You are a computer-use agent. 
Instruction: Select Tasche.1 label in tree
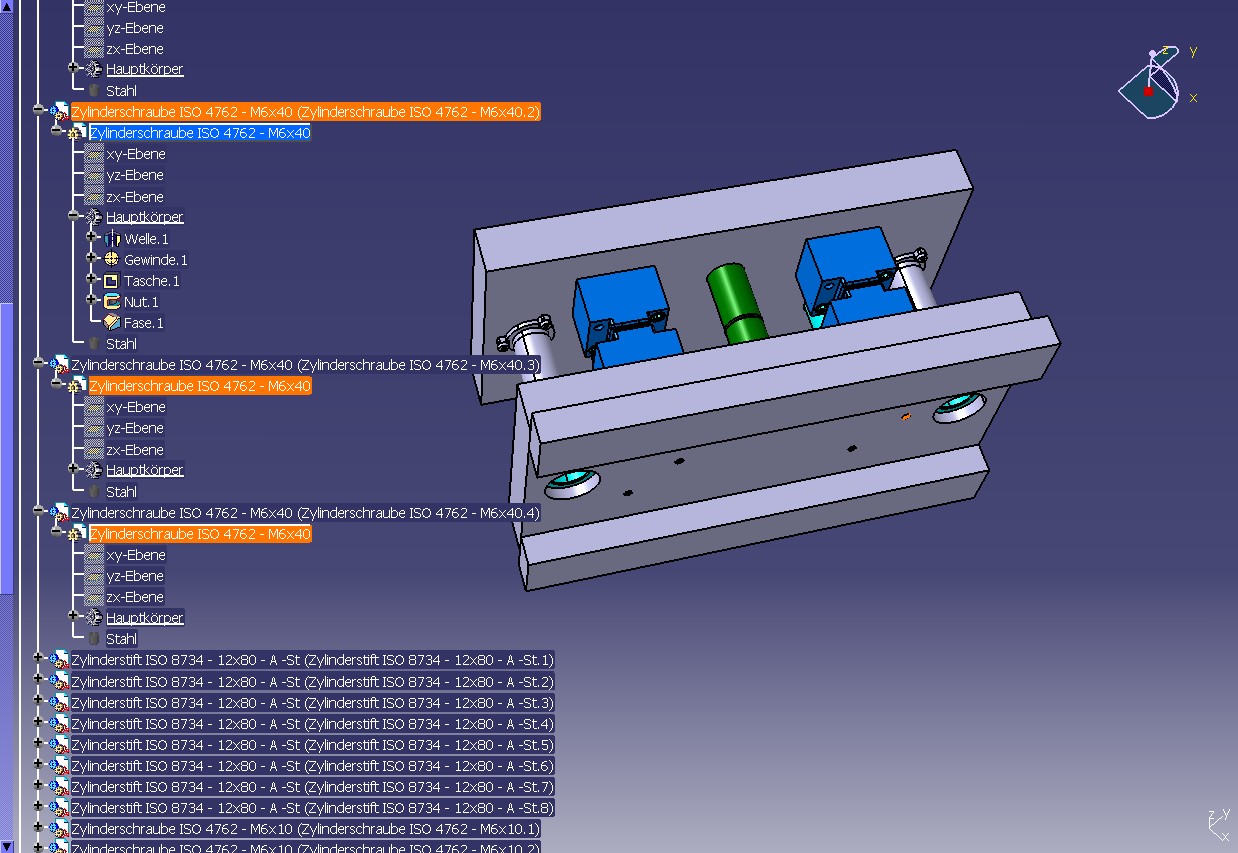click(x=152, y=281)
